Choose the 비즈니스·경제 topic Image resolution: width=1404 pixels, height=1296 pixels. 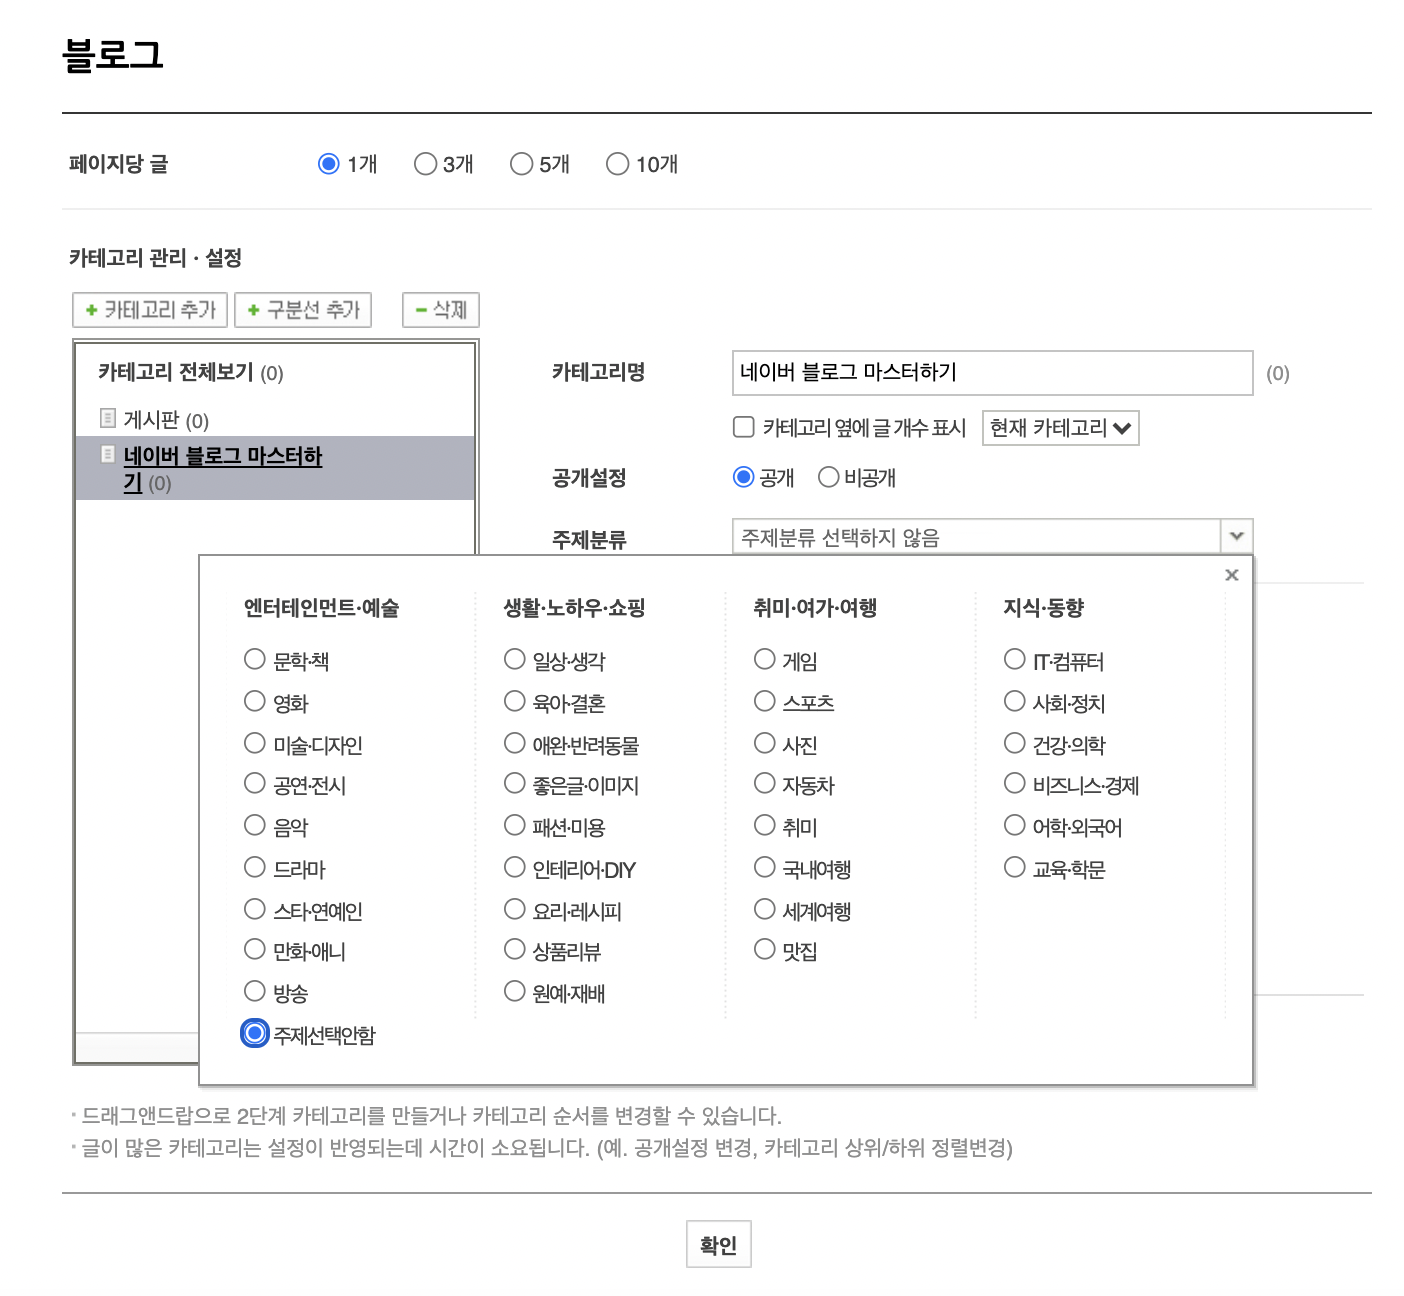(x=1015, y=783)
